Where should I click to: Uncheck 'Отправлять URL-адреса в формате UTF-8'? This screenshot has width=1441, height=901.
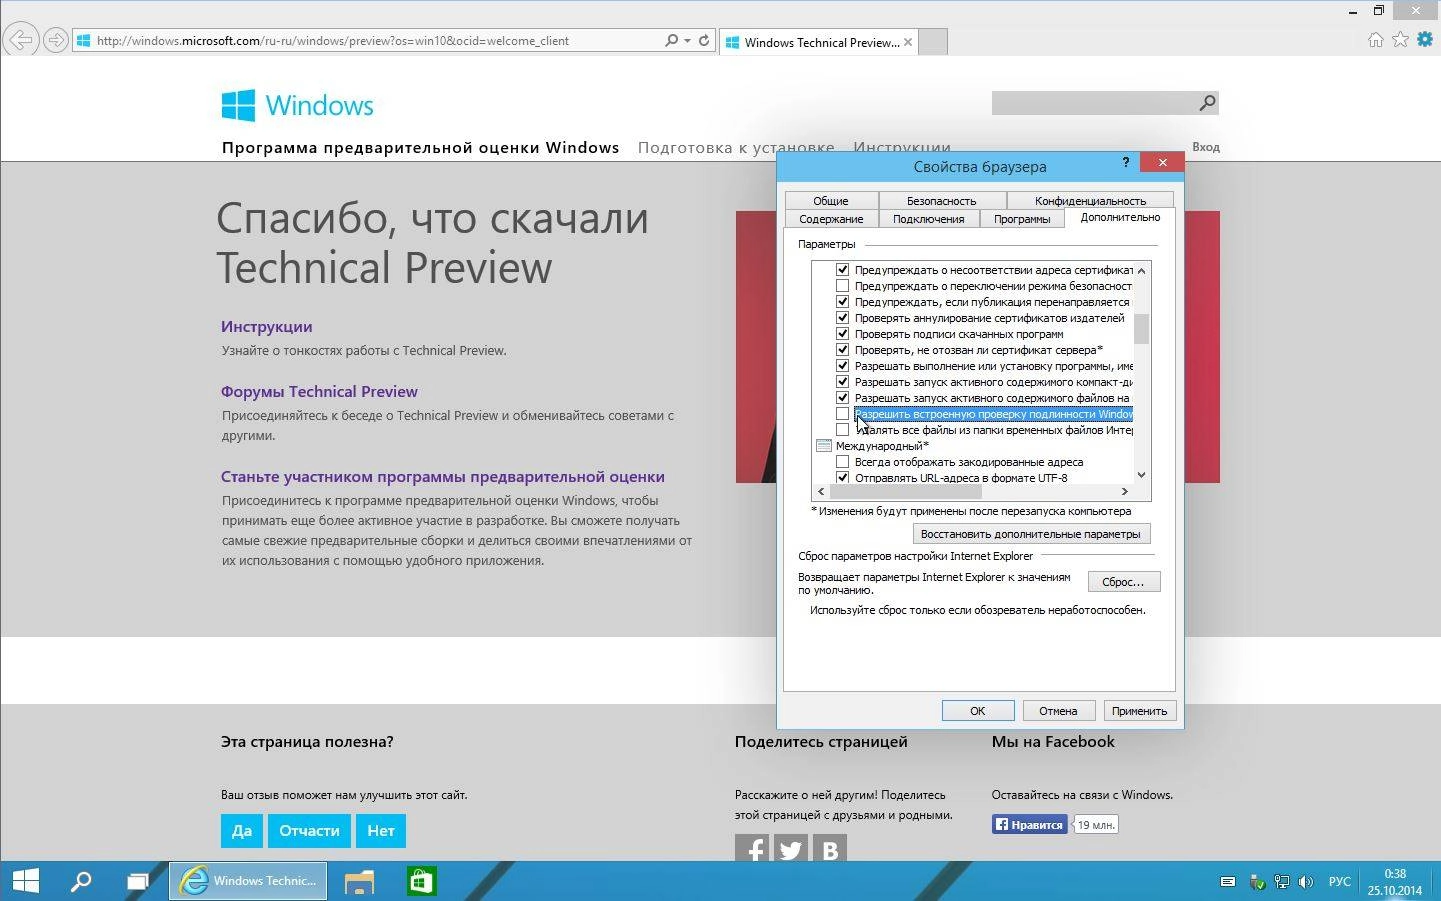coord(842,478)
